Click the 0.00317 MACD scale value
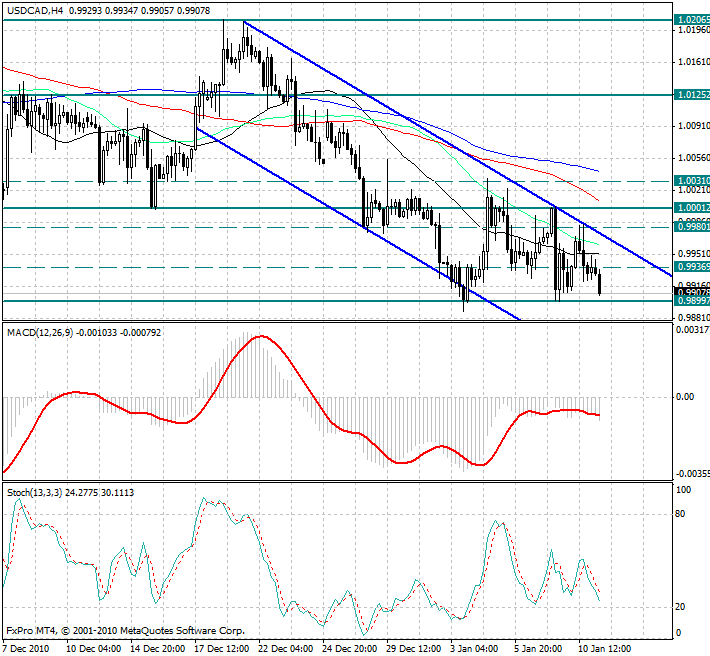The width and height of the screenshot is (710, 656). pos(693,330)
